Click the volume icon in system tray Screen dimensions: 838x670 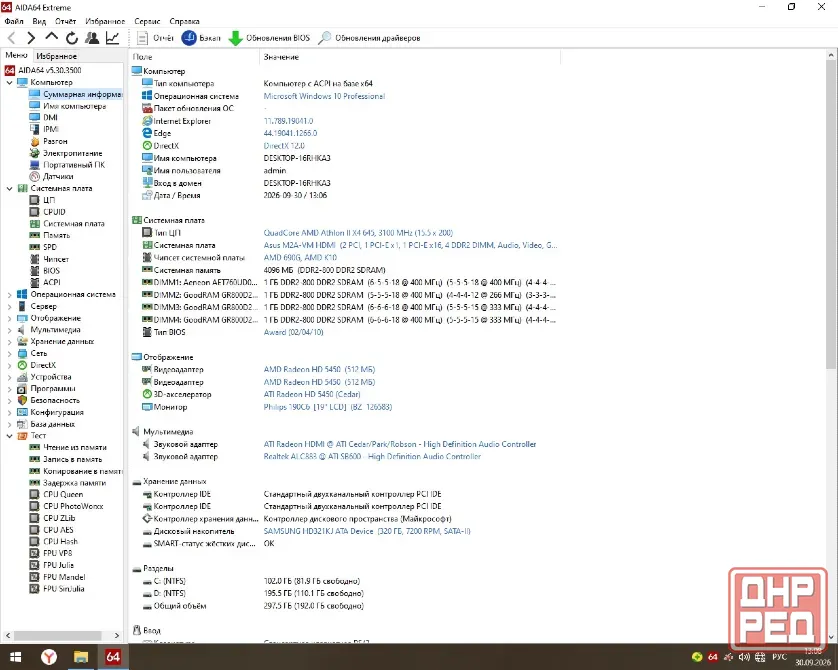744,657
